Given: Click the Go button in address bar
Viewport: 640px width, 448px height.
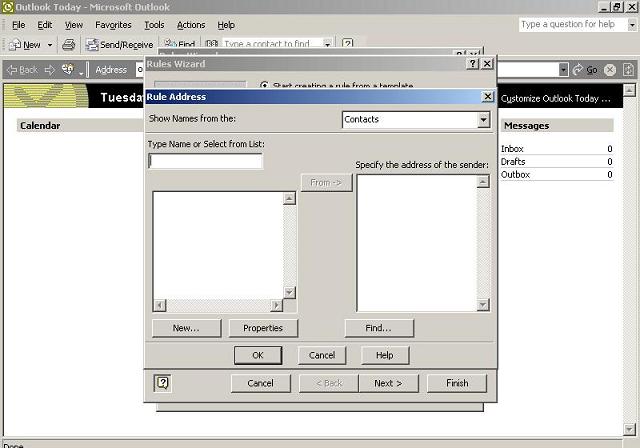Looking at the screenshot, I should [x=585, y=70].
